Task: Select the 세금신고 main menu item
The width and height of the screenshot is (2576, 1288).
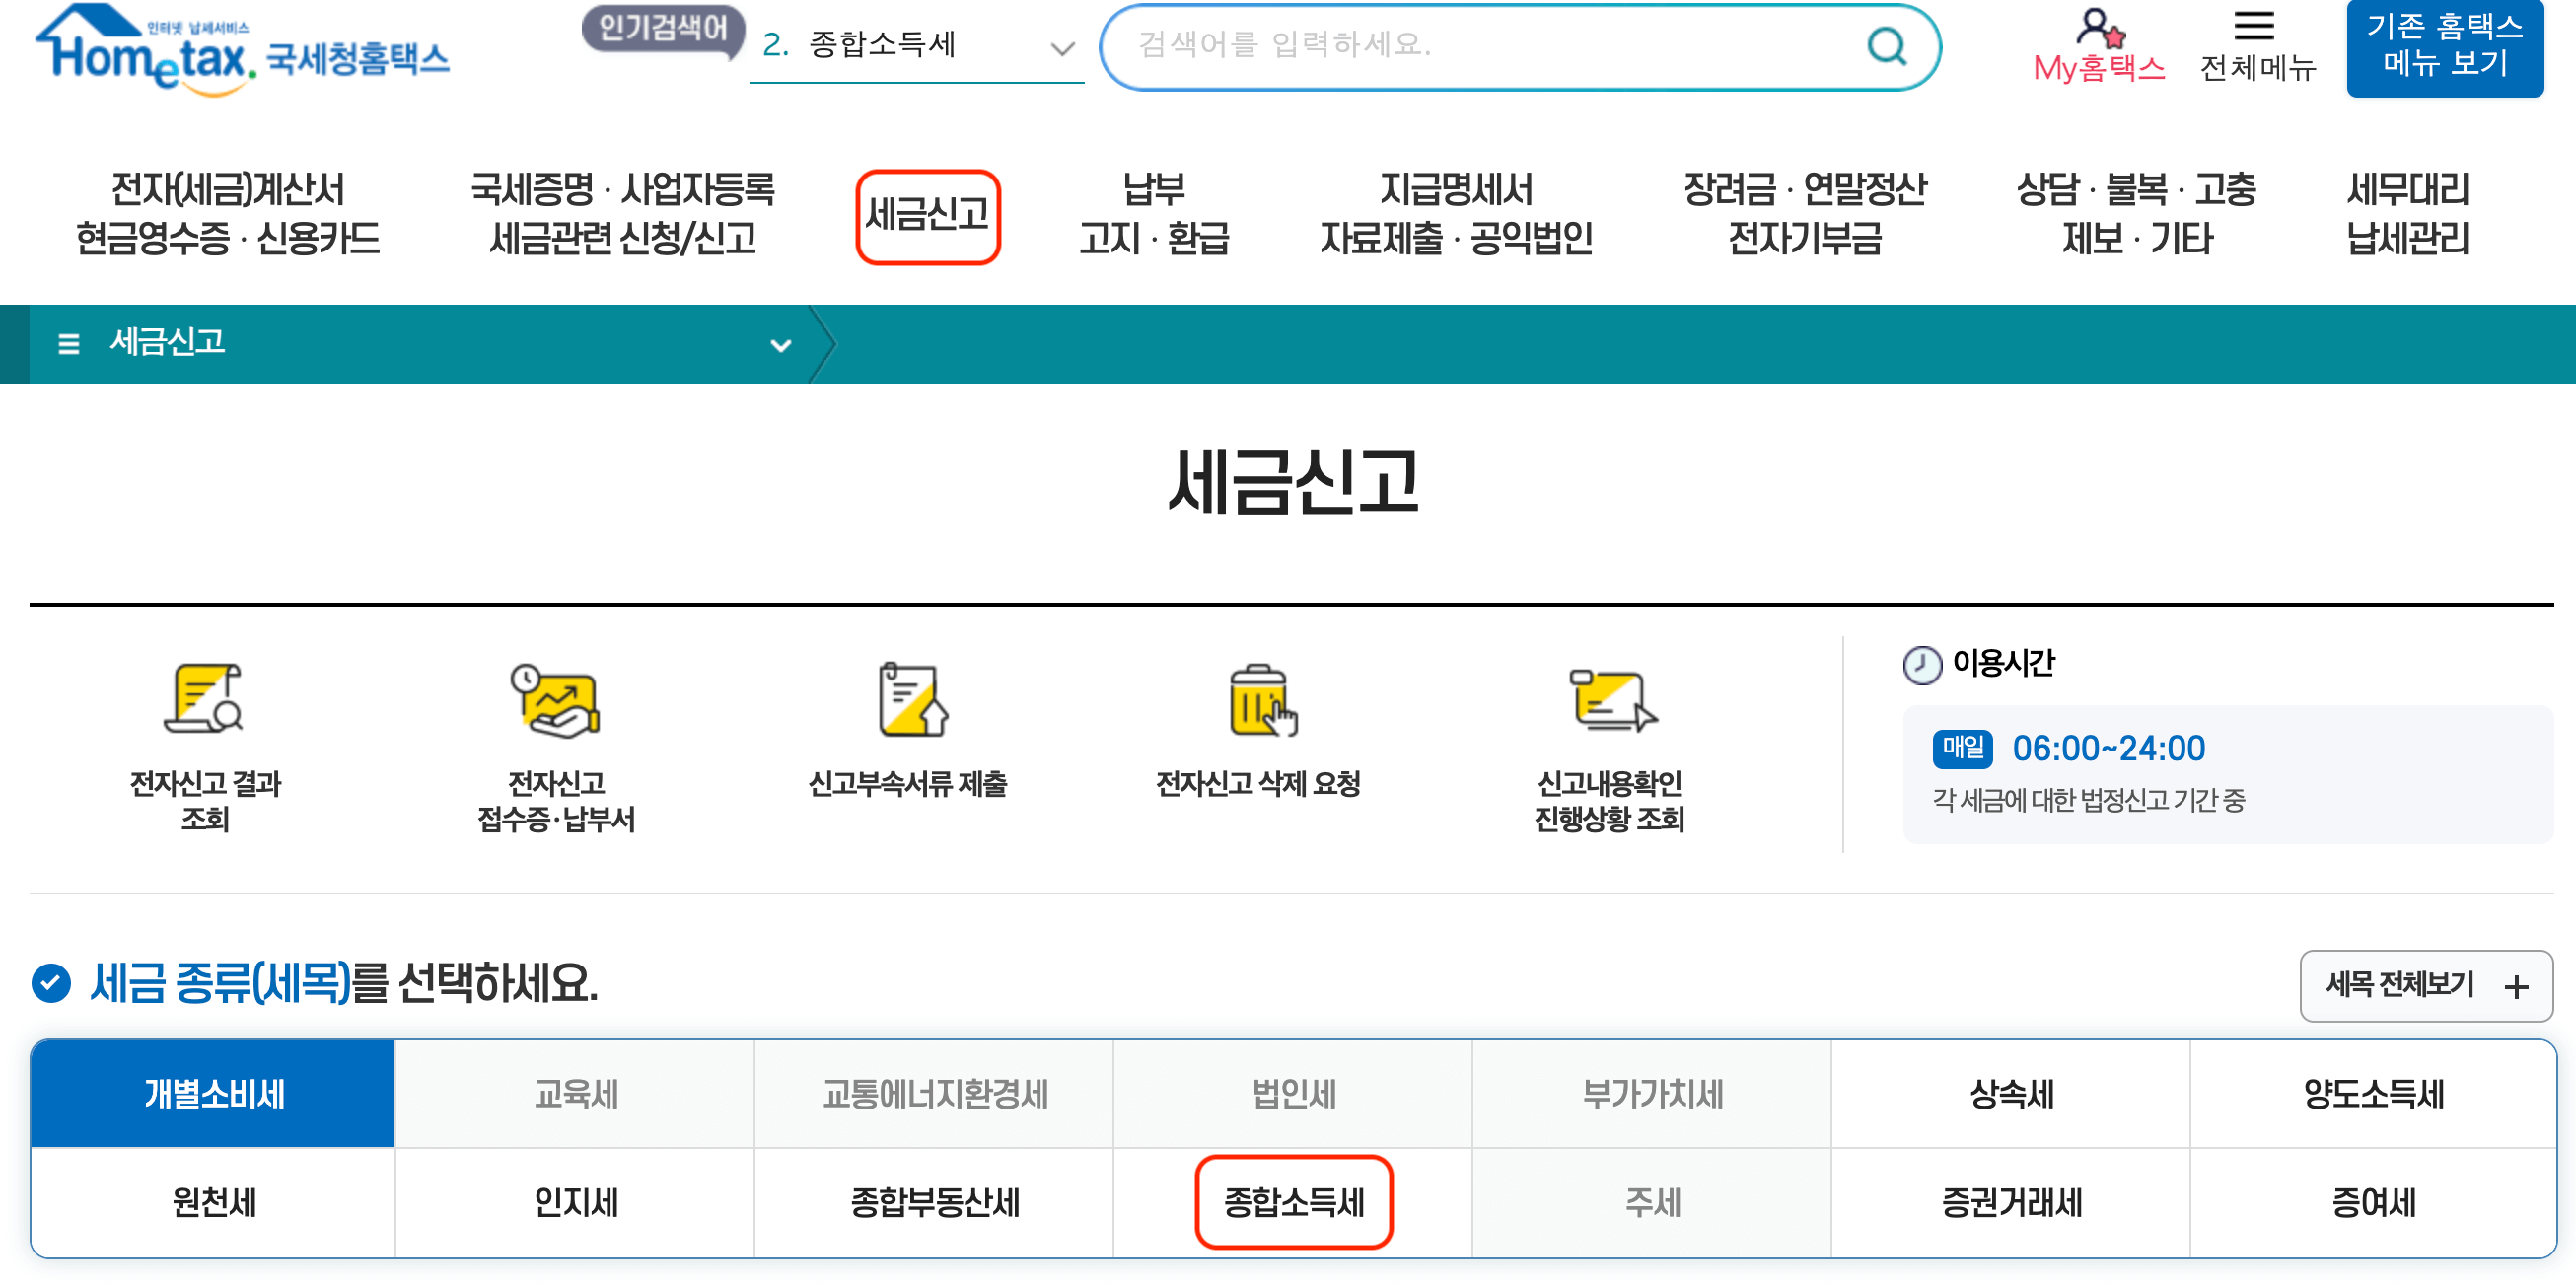Action: point(927,215)
